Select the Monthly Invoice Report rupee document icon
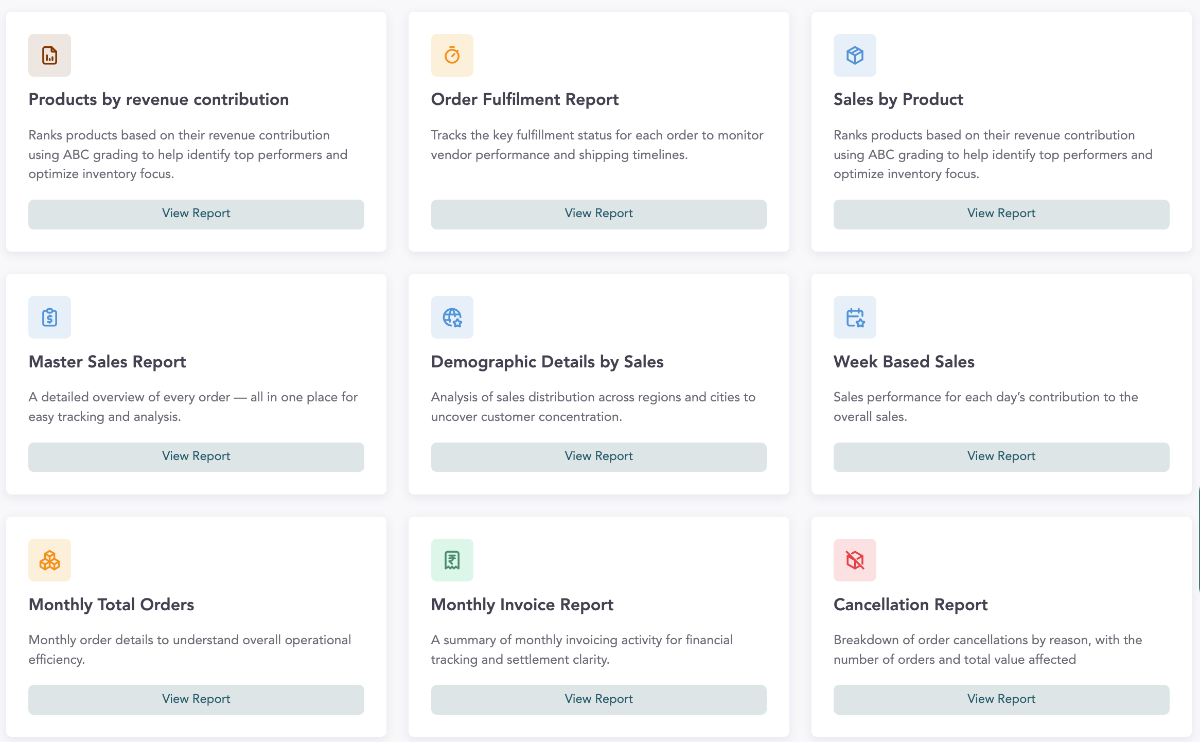 pyautogui.click(x=452, y=560)
